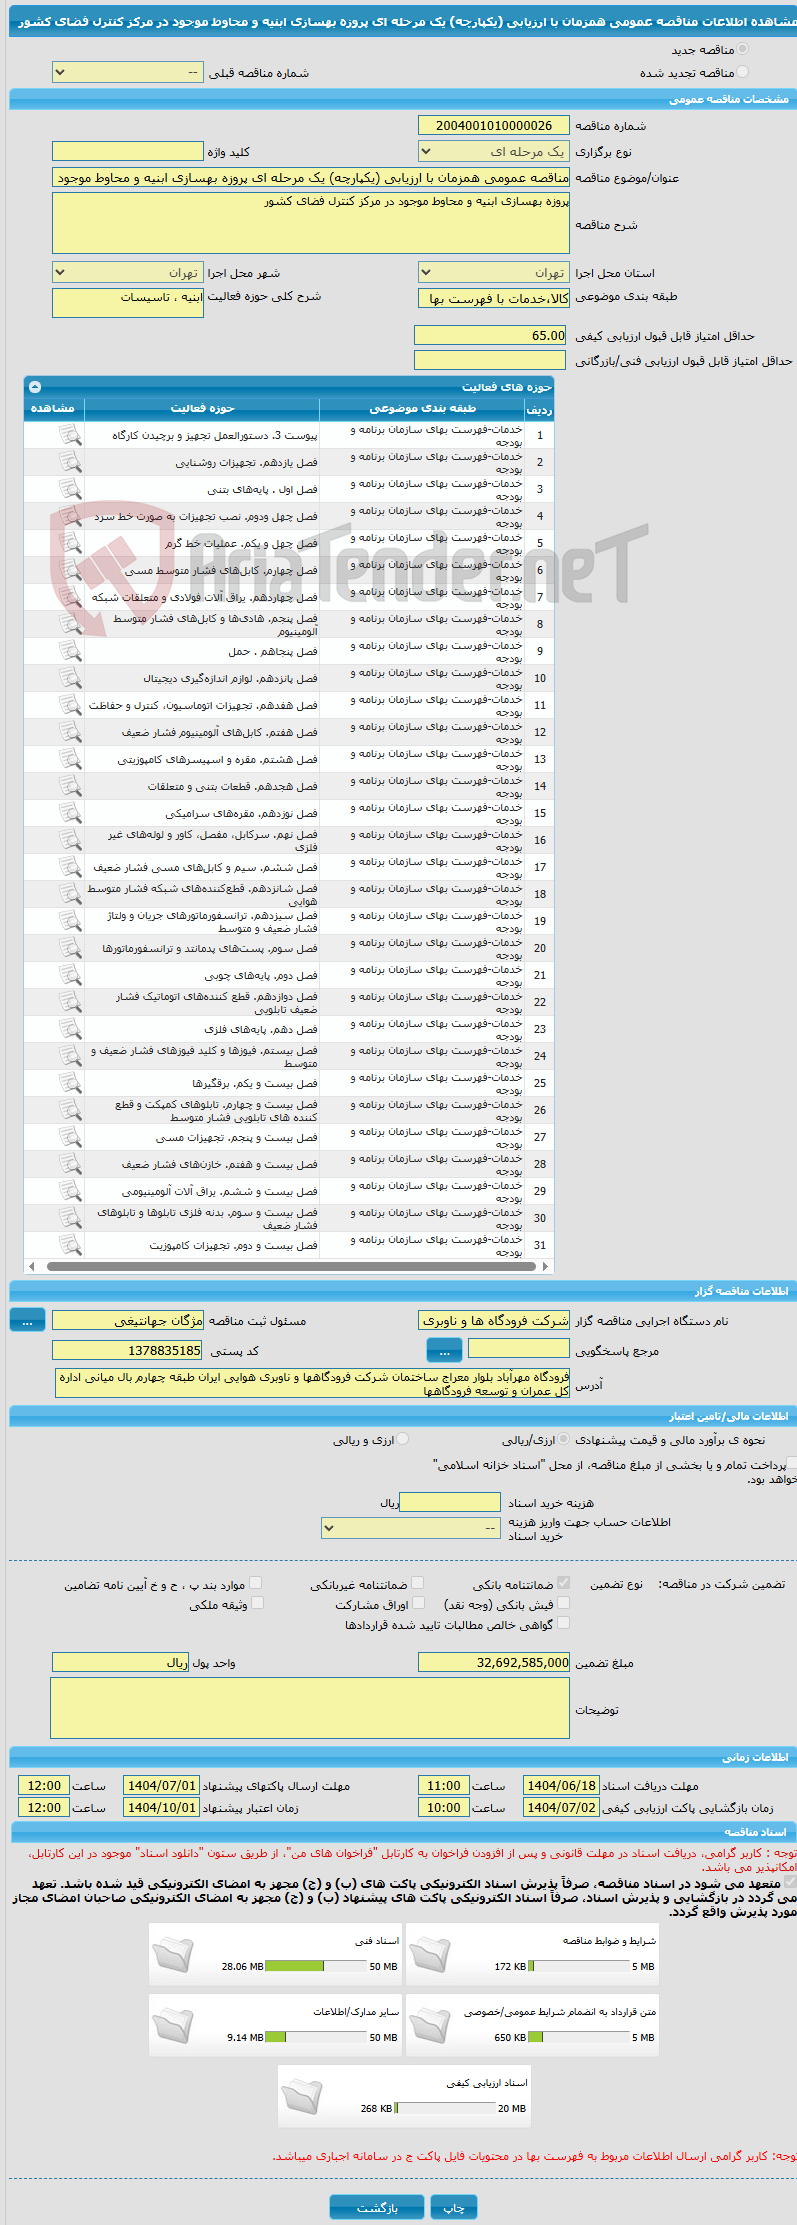
Task: Click the مبلغ تضمین field
Action: pyautogui.click(x=494, y=1662)
